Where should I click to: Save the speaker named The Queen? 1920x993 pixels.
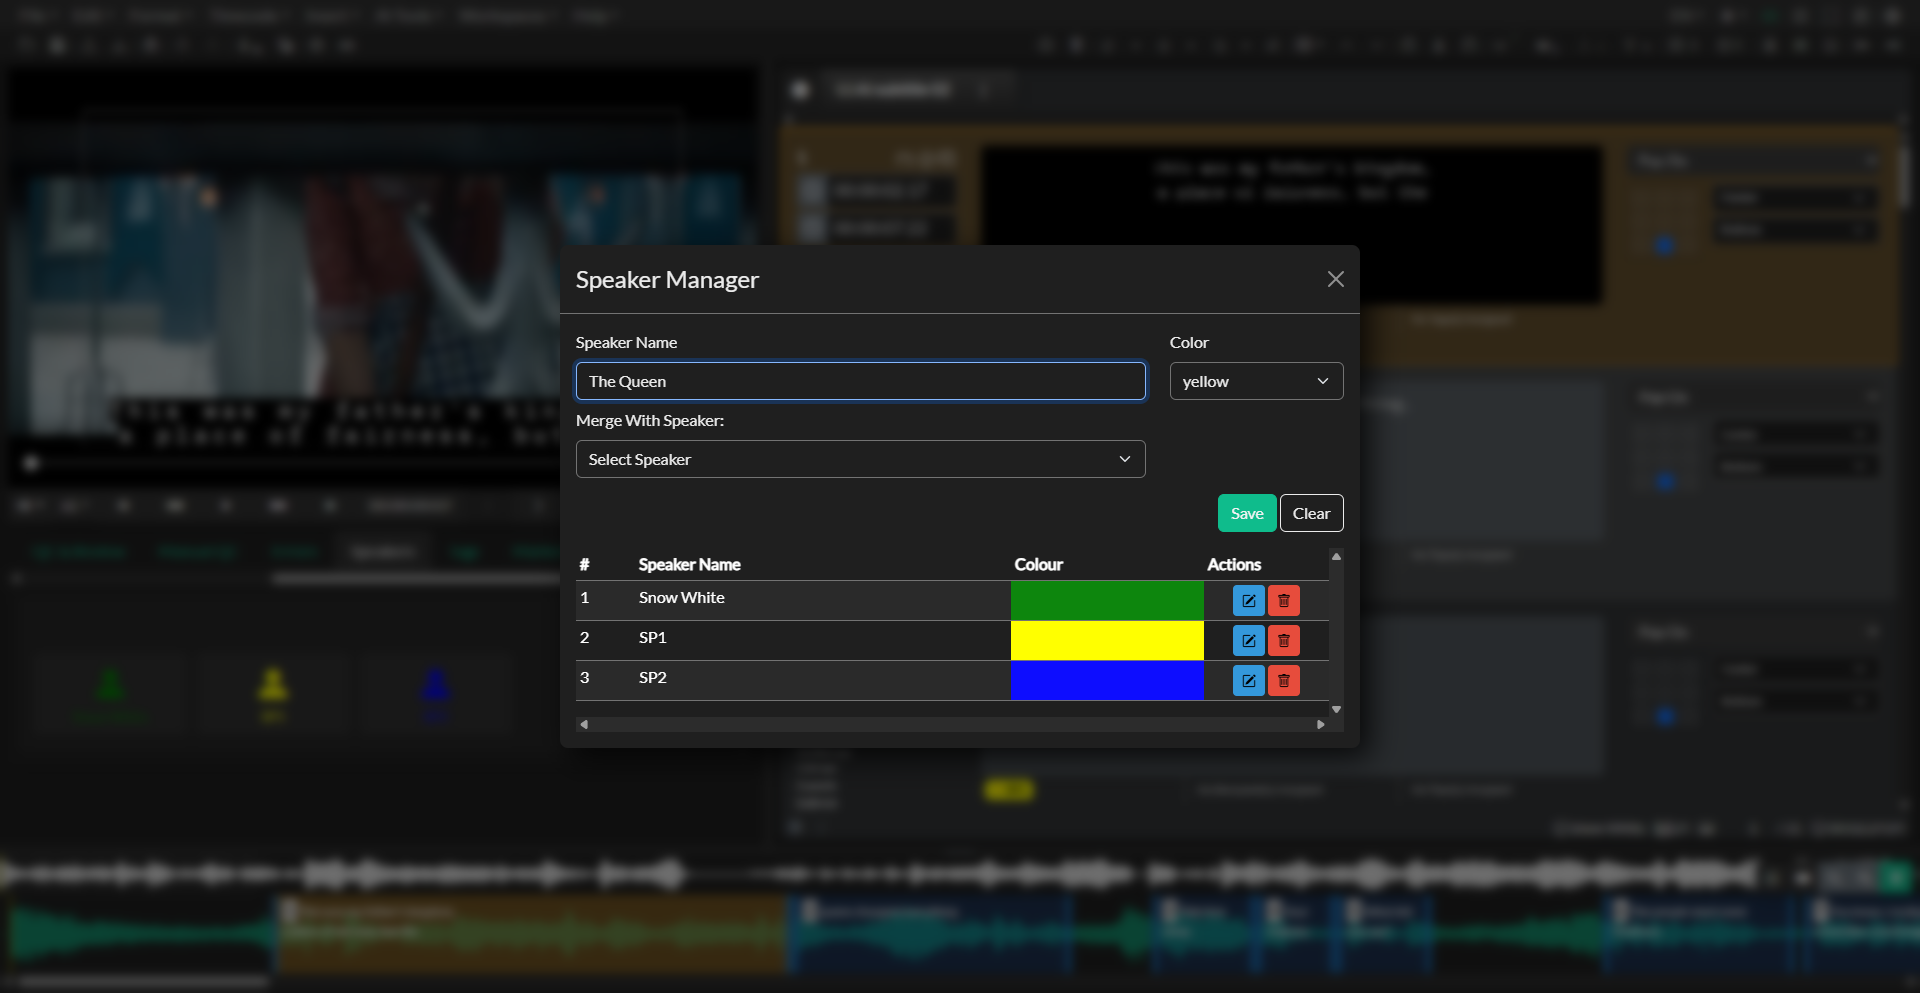(1246, 512)
